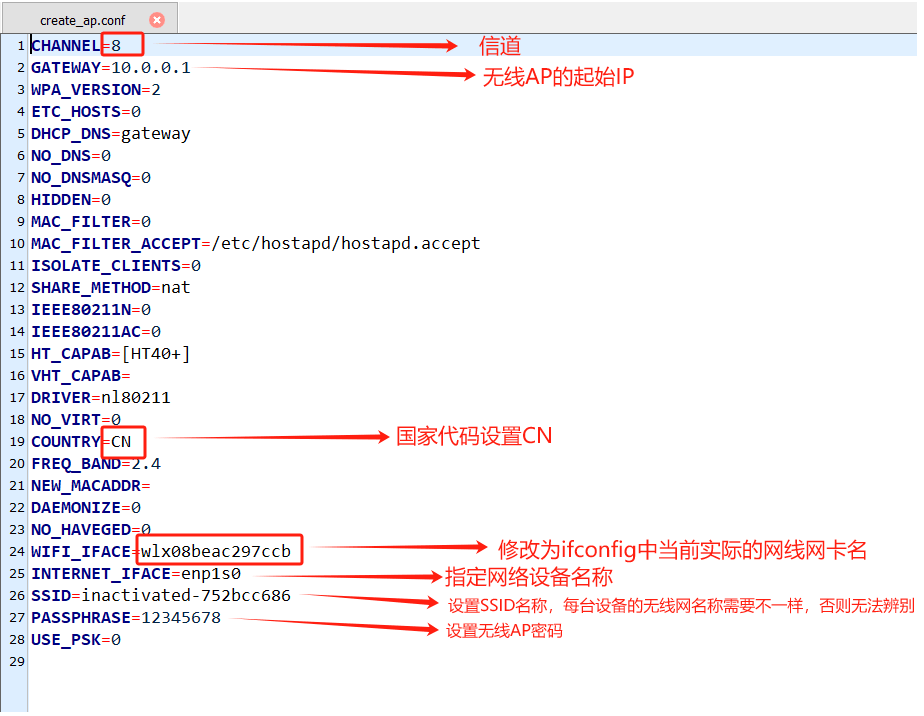
Task: Click the wlx08beac297ccb interface value
Action: click(x=216, y=552)
